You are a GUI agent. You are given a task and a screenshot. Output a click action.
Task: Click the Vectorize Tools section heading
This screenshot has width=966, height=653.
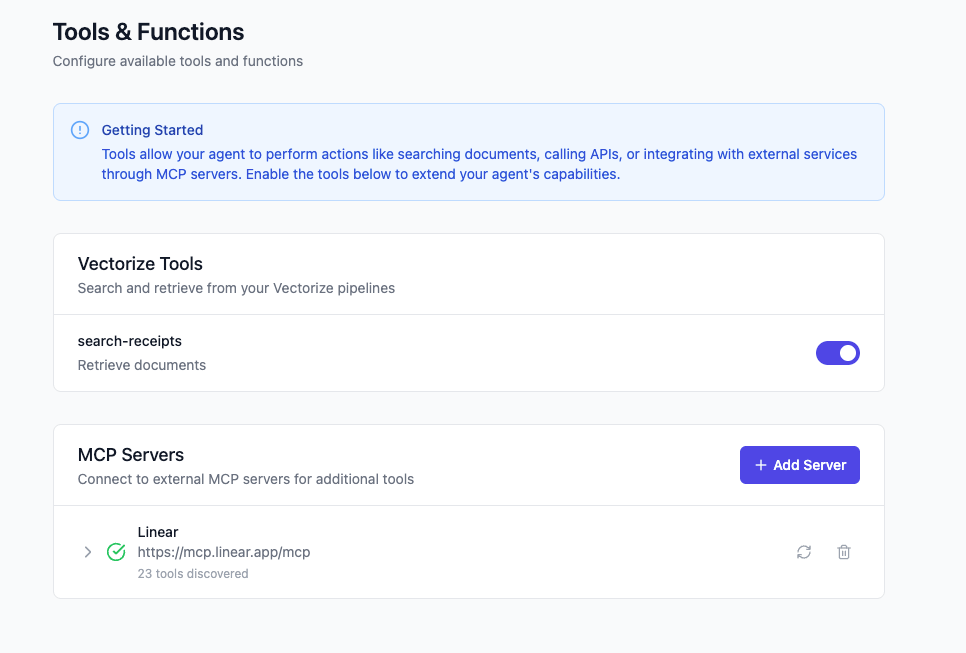coord(140,263)
